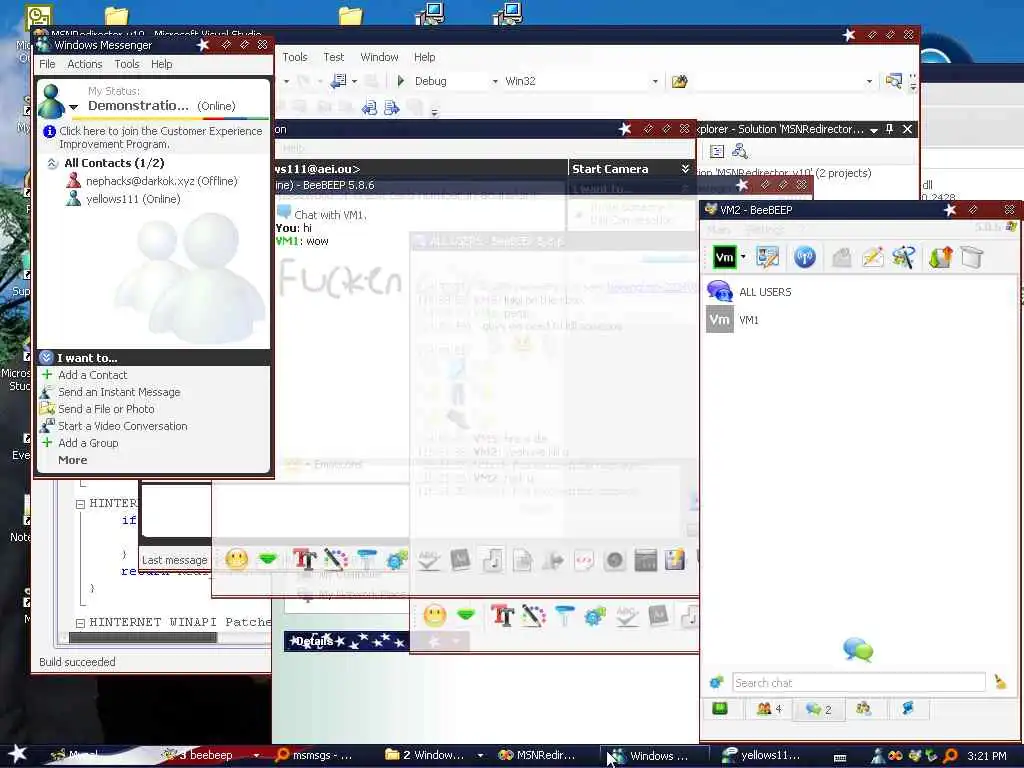Click the decrease indent icon in Visual Studio toolbar
This screenshot has height=768, width=1024.
pyautogui.click(x=369, y=108)
